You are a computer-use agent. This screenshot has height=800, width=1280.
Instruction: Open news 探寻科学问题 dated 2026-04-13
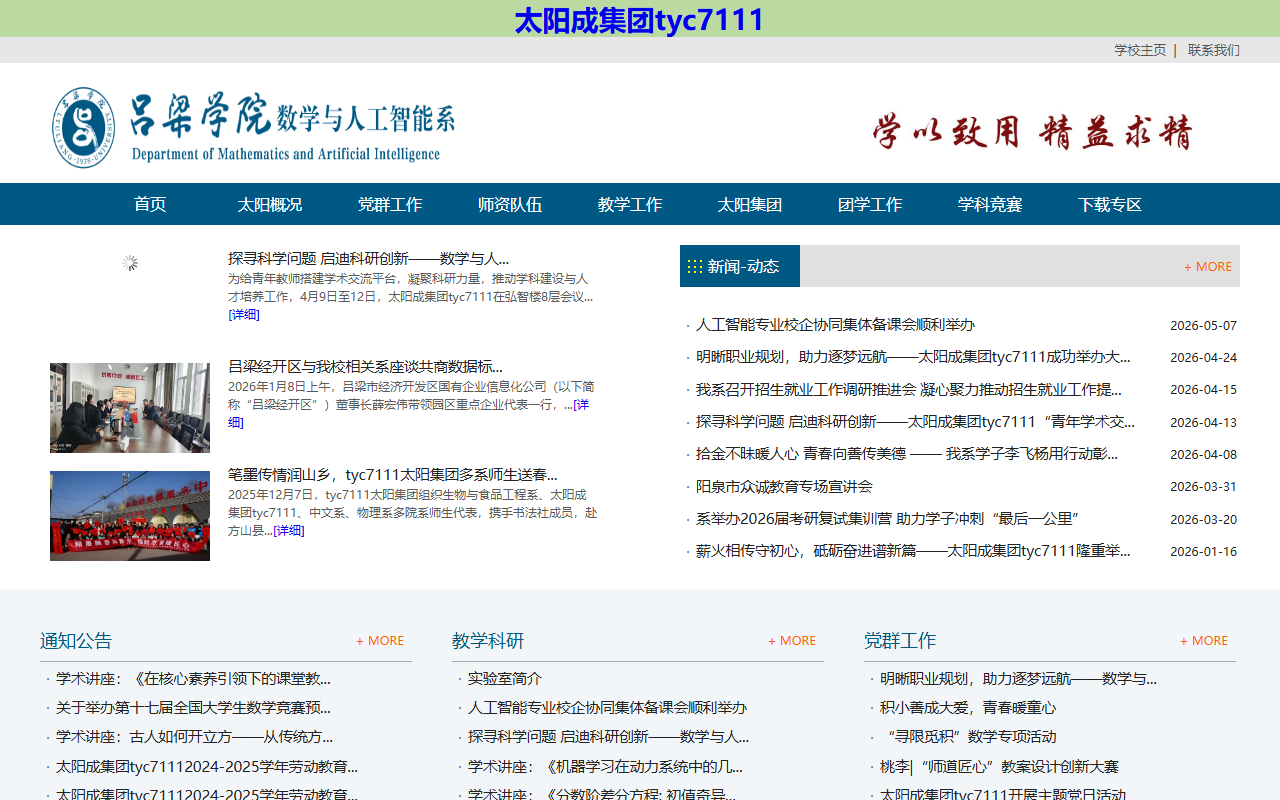tap(915, 422)
